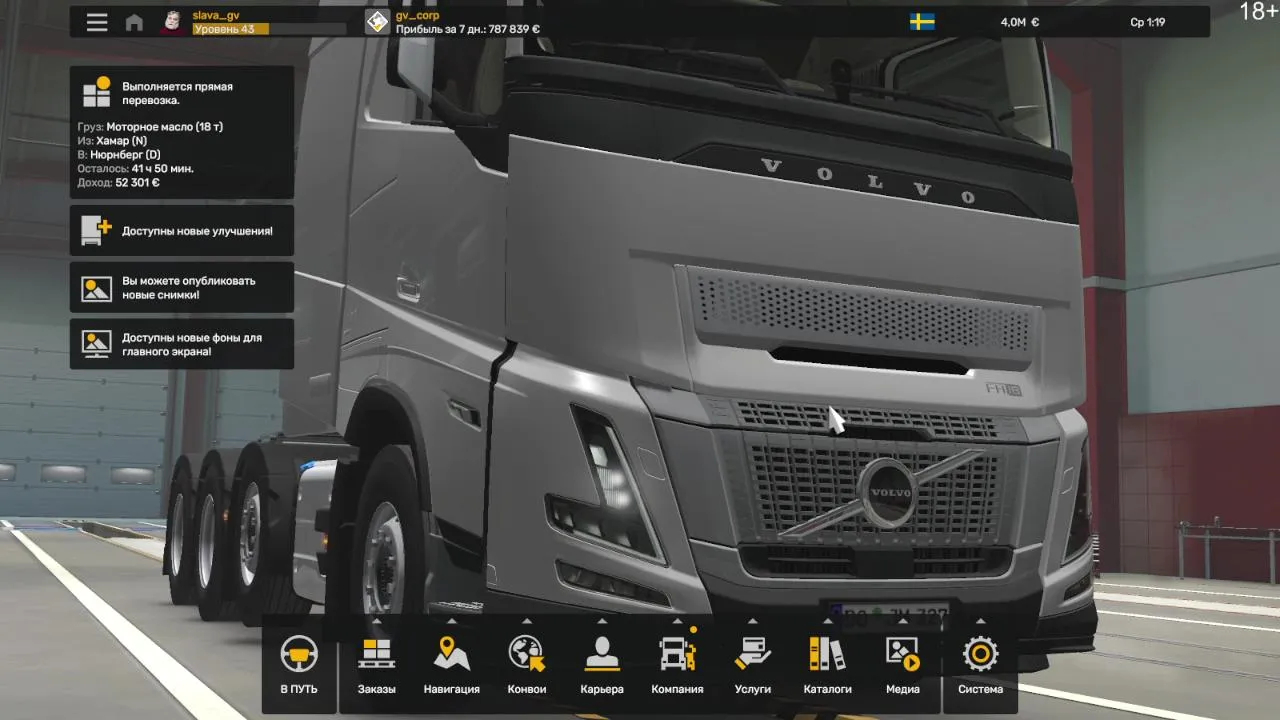1280x720 pixels.
Task: Click the slava_gv username
Action: (x=216, y=15)
